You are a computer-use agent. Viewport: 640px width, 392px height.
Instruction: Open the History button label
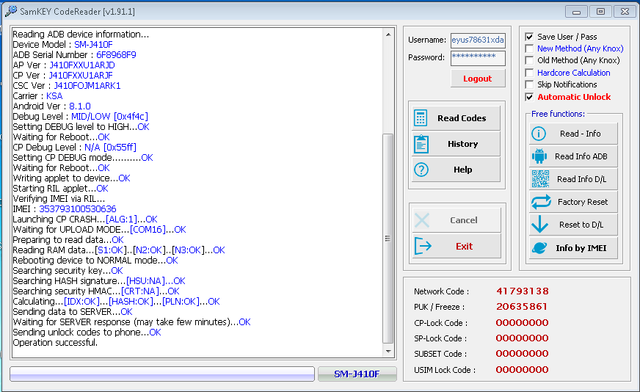pyautogui.click(x=462, y=144)
